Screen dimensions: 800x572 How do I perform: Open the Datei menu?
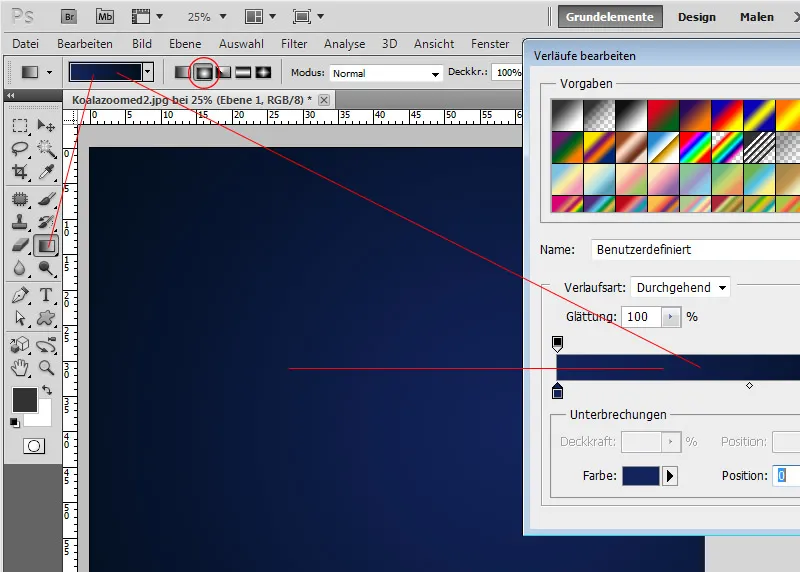26,44
